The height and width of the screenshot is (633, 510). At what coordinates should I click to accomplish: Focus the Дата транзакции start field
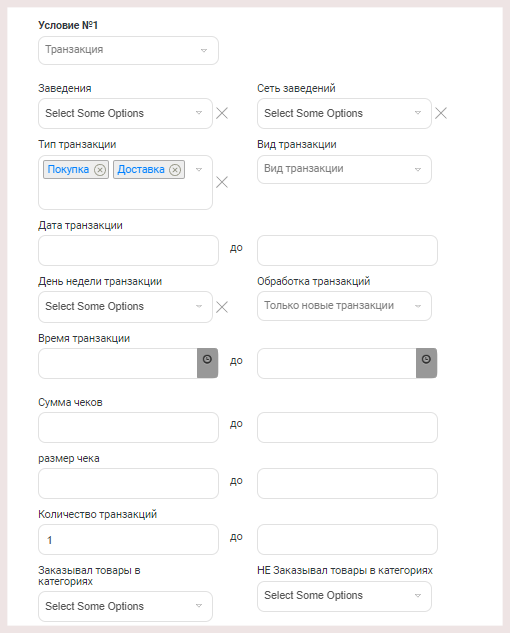click(128, 251)
